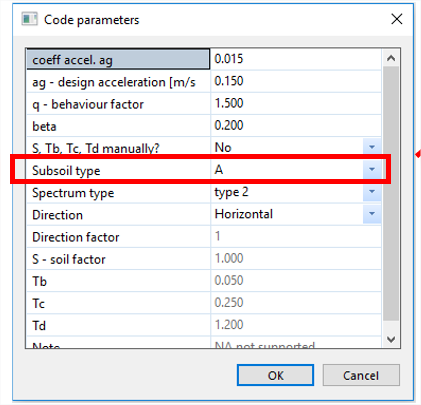
Task: Click the Cancel button
Action: click(361, 375)
